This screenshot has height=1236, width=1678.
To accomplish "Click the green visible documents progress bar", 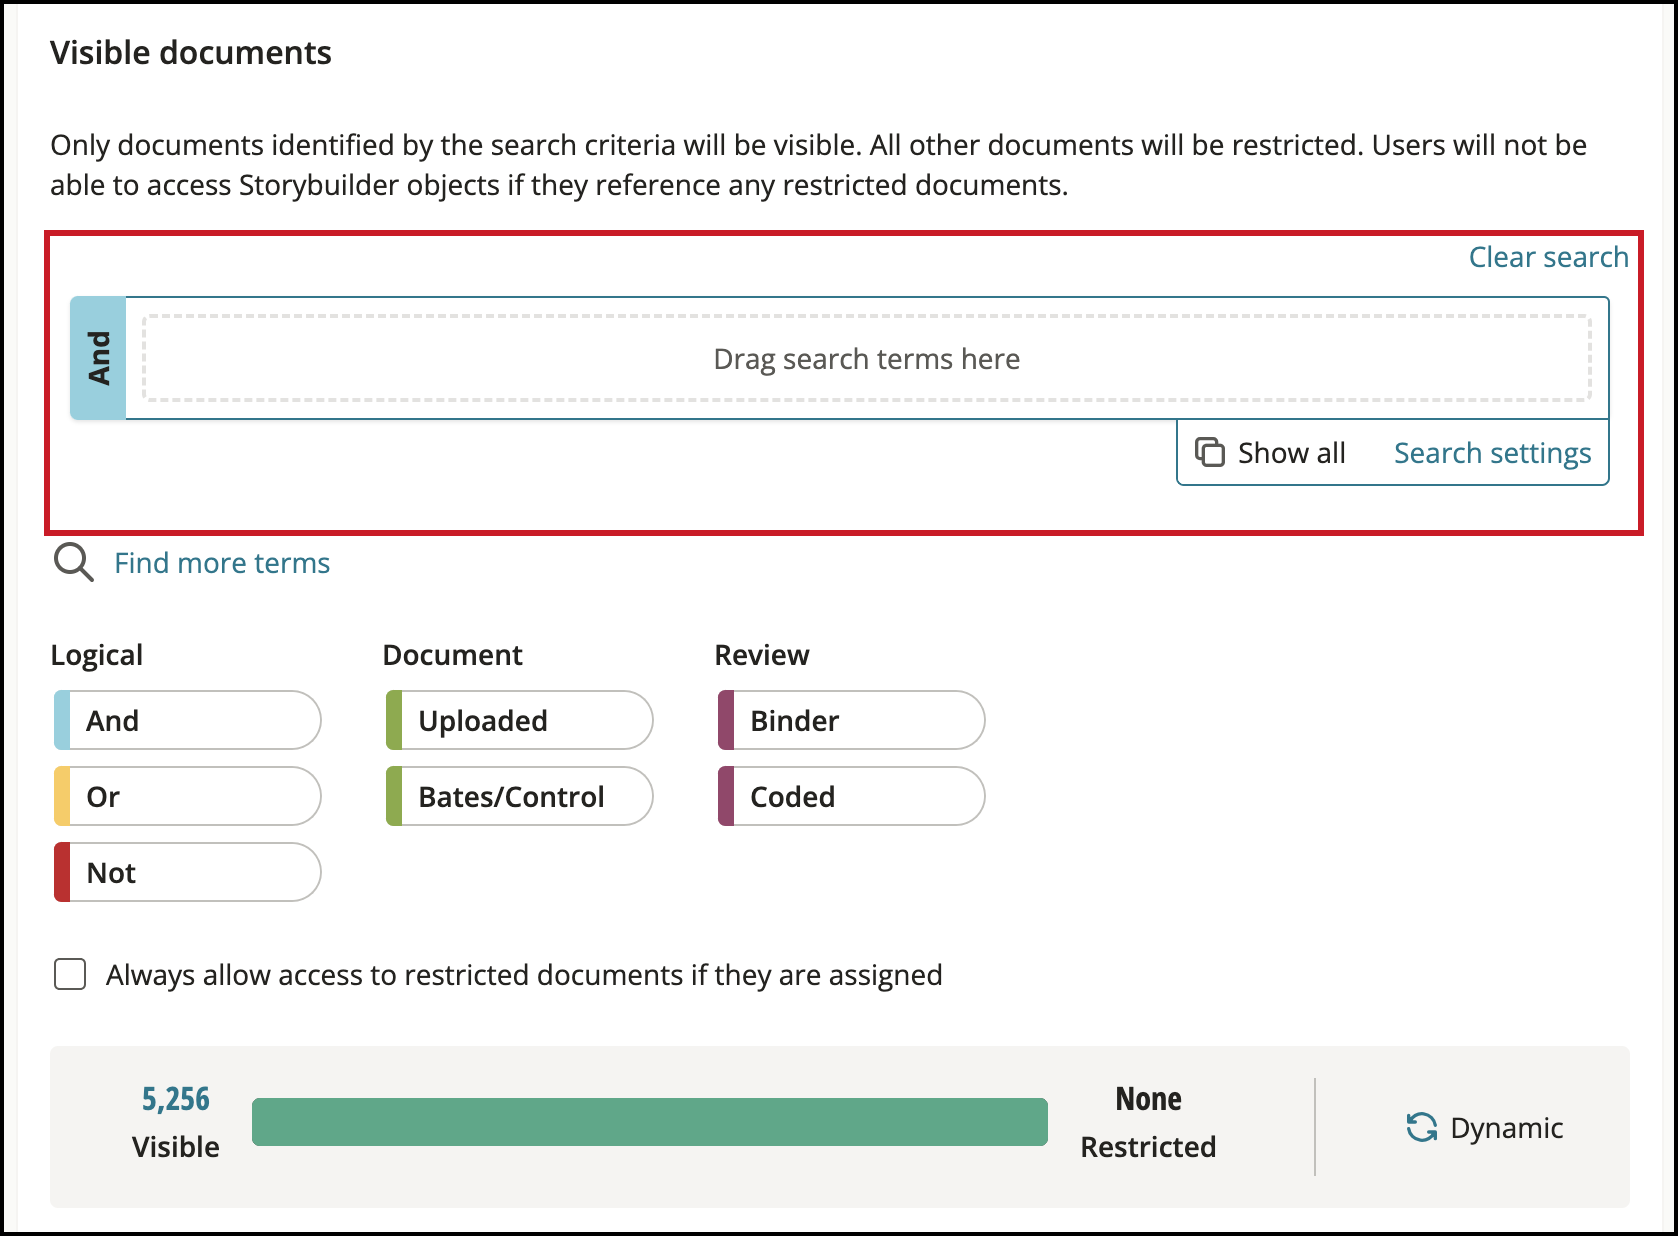I will pyautogui.click(x=650, y=1122).
